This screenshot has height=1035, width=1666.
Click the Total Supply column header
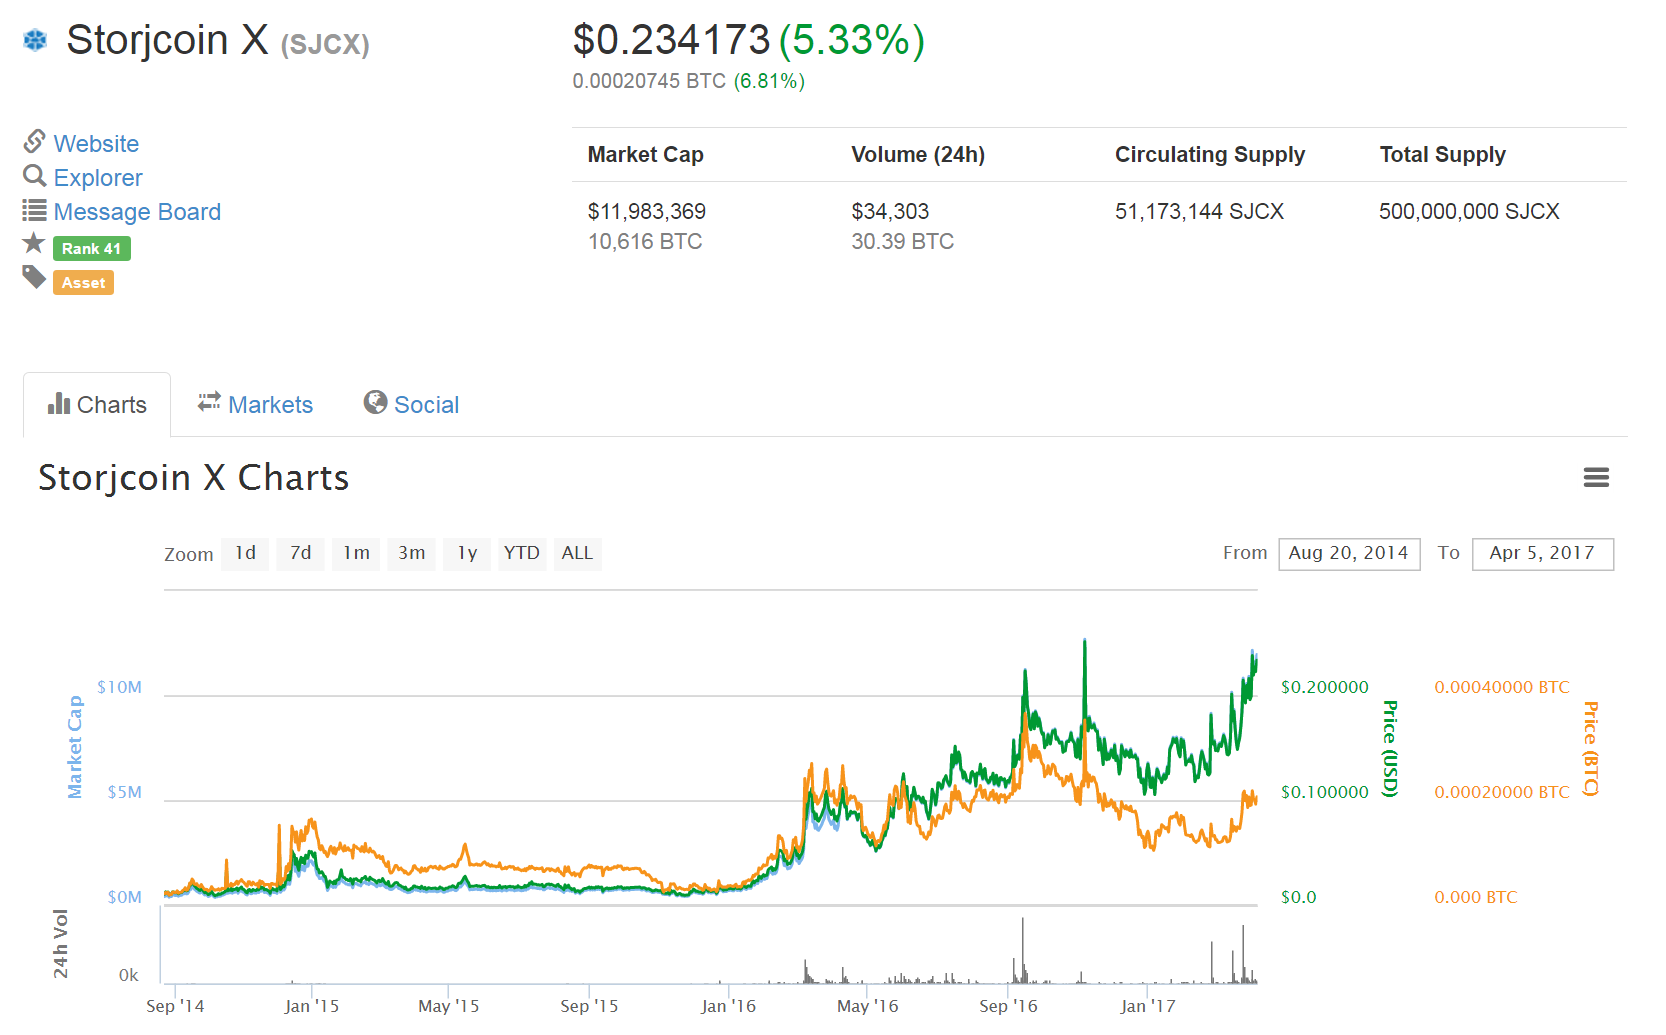click(1443, 155)
